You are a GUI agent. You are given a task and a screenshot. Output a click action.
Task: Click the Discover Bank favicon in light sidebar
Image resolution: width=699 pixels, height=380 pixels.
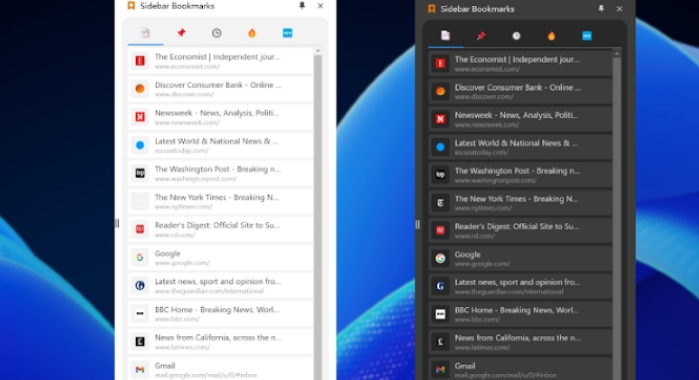[x=140, y=89]
